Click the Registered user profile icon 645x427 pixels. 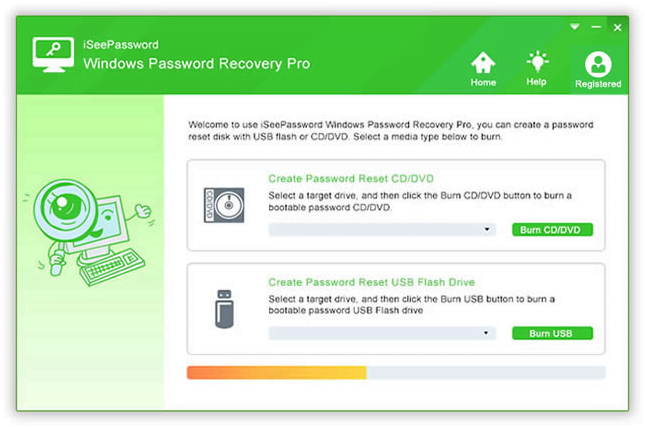tap(598, 64)
